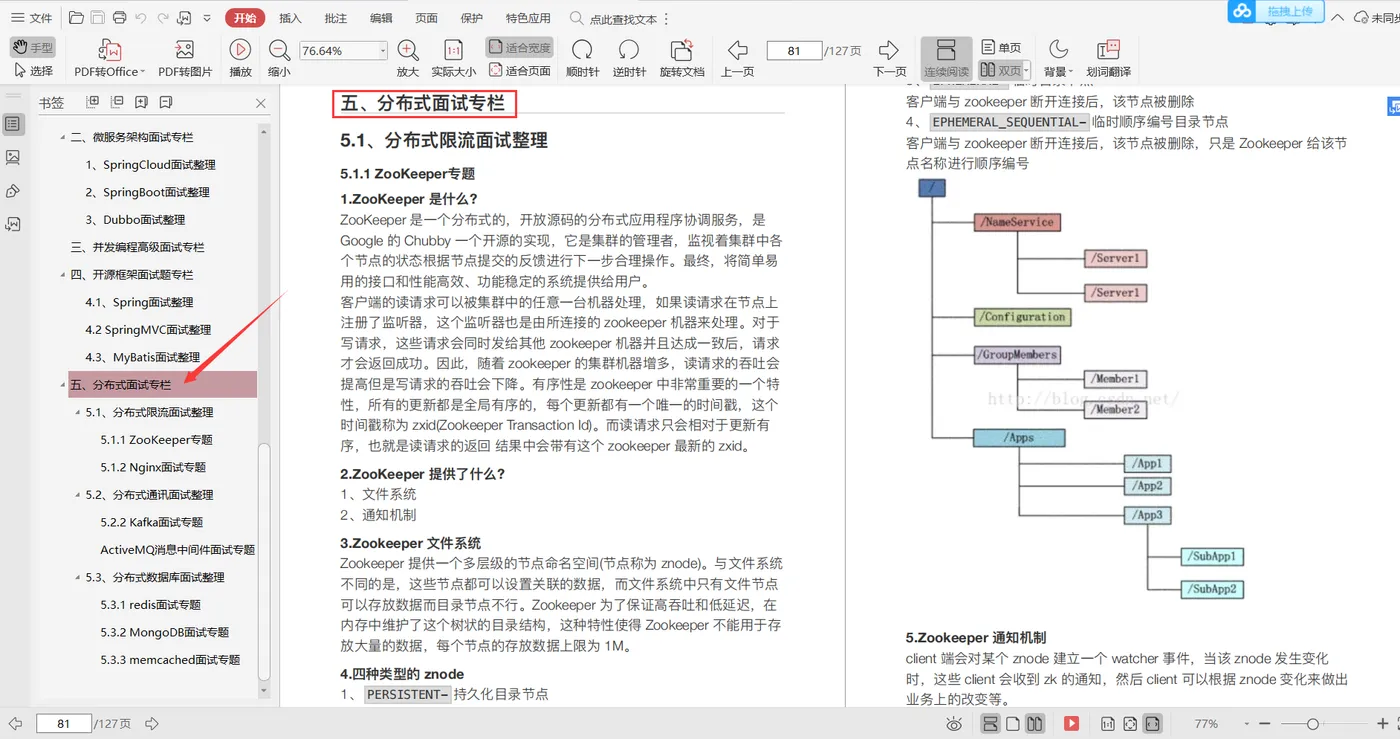
Task: Click the 拖拽上传 cloud upload button
Action: point(1276,11)
